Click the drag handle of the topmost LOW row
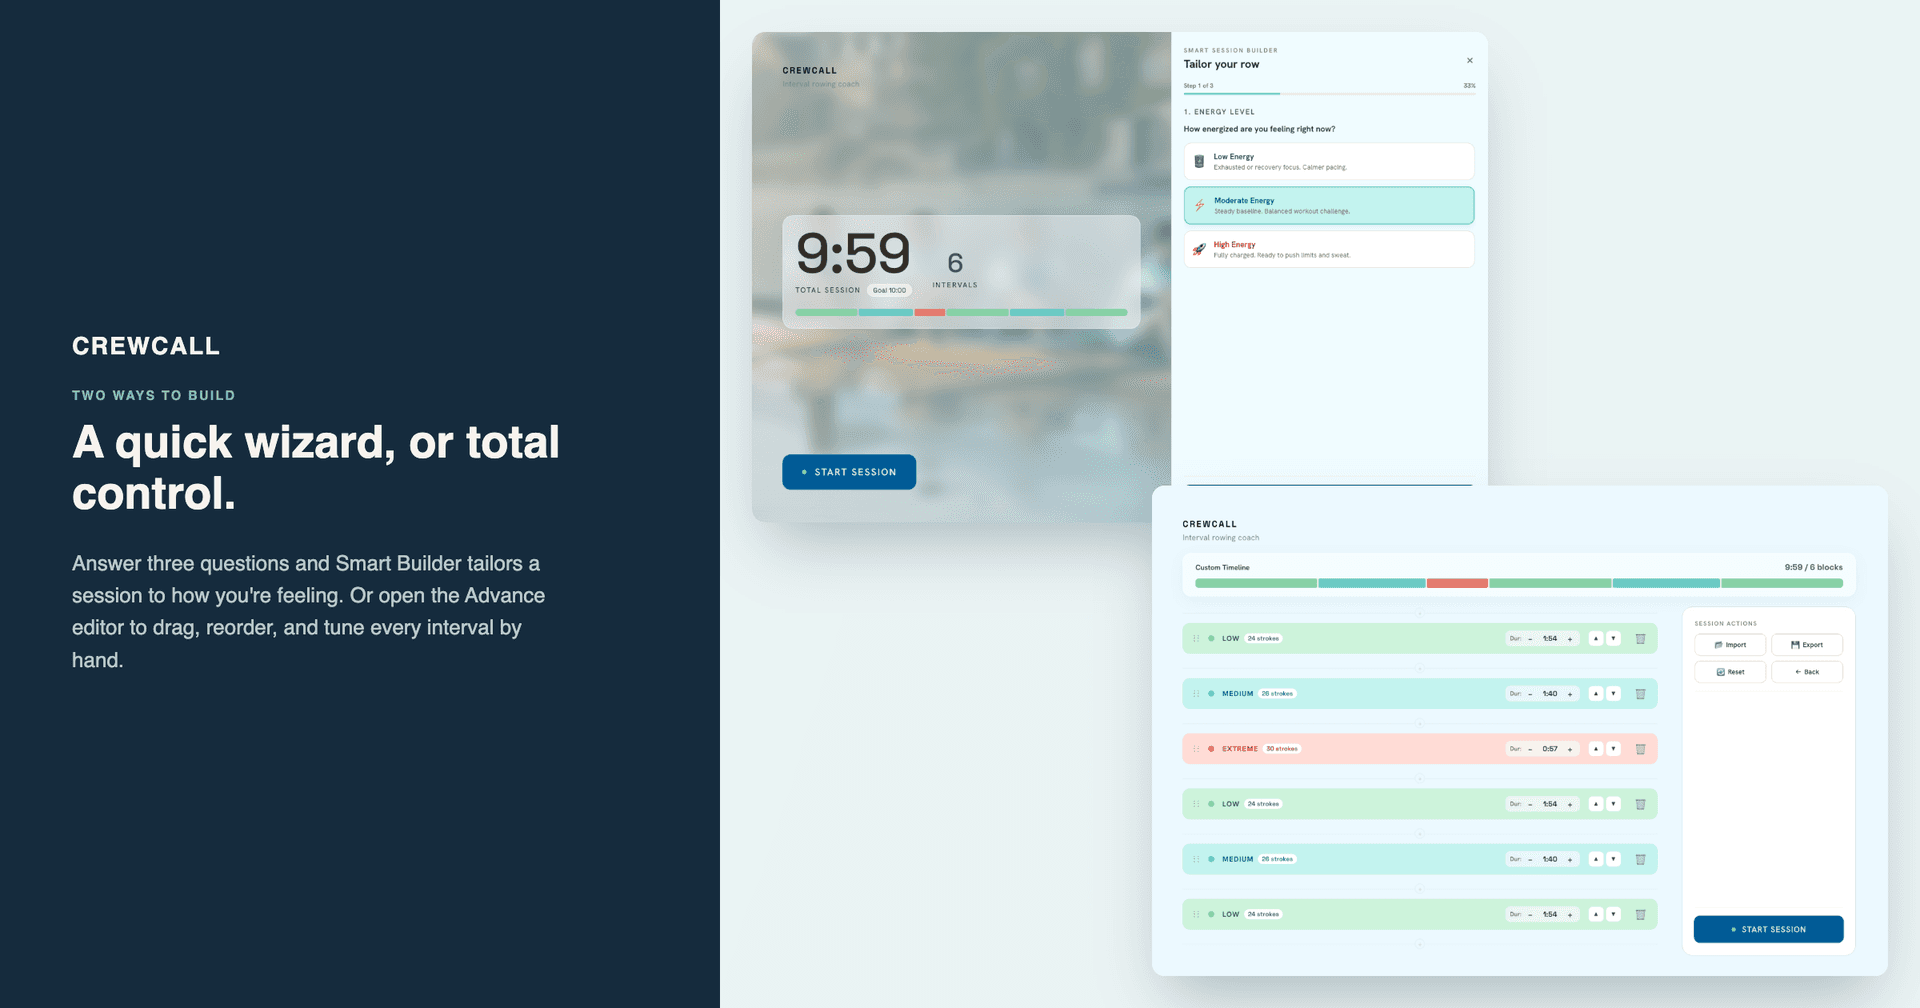The width and height of the screenshot is (1920, 1008). click(x=1196, y=639)
